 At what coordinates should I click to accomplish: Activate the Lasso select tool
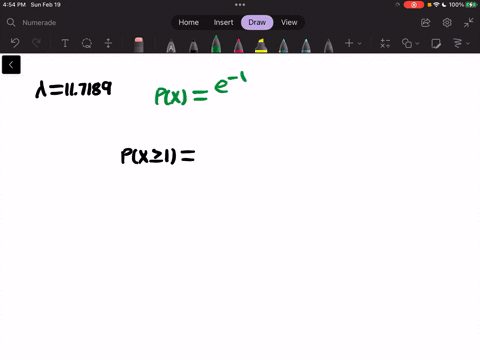tap(87, 43)
